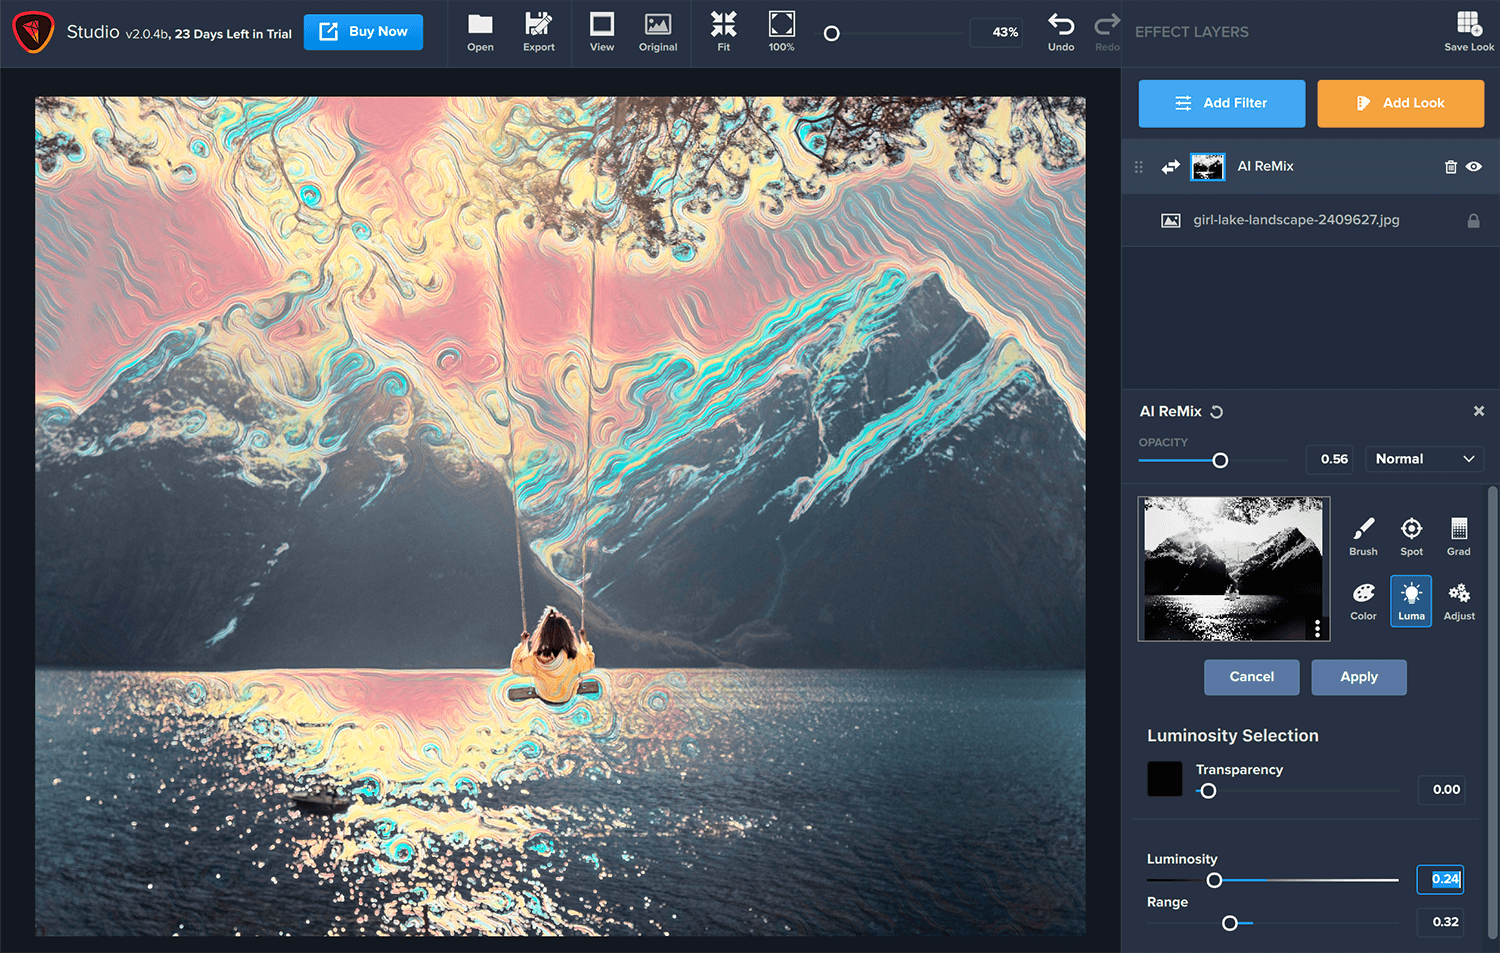Click the Save Look icon
Viewport: 1500px width, 953px height.
coord(1469,32)
